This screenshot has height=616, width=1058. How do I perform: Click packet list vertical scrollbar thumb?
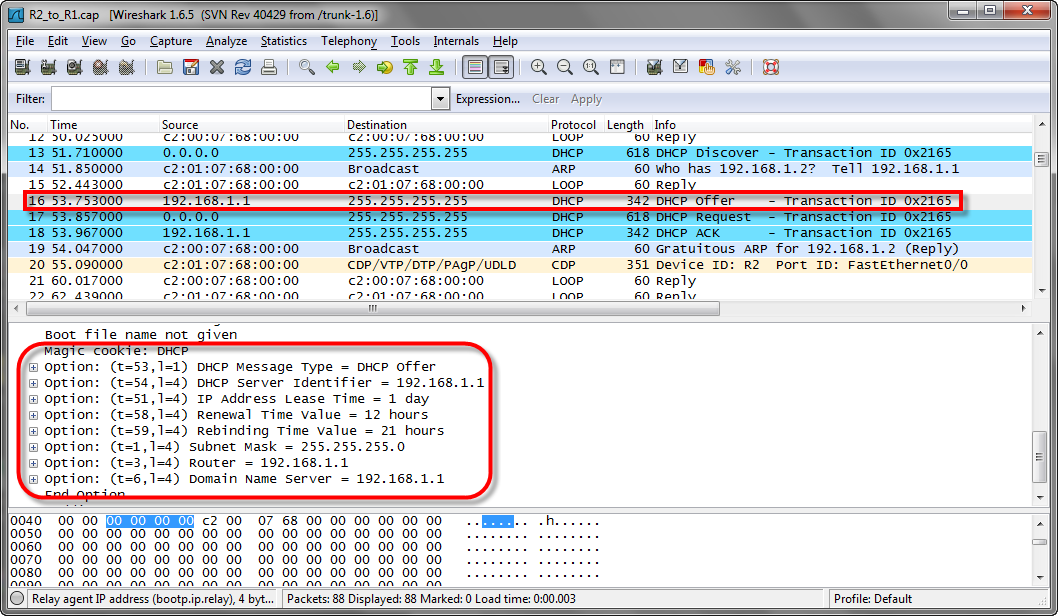tap(1040, 160)
